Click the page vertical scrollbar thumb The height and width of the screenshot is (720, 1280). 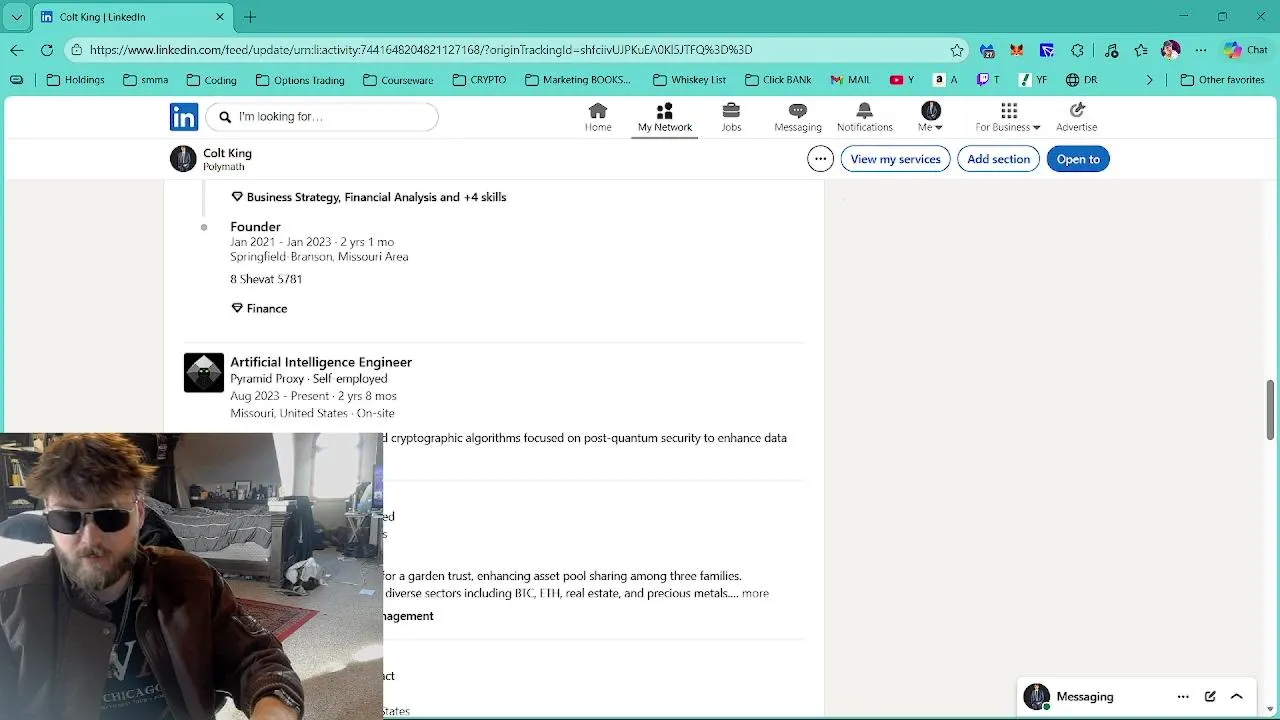[x=1270, y=410]
